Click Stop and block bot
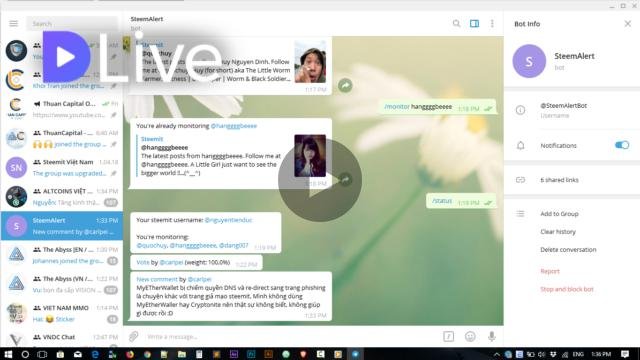 [567, 289]
